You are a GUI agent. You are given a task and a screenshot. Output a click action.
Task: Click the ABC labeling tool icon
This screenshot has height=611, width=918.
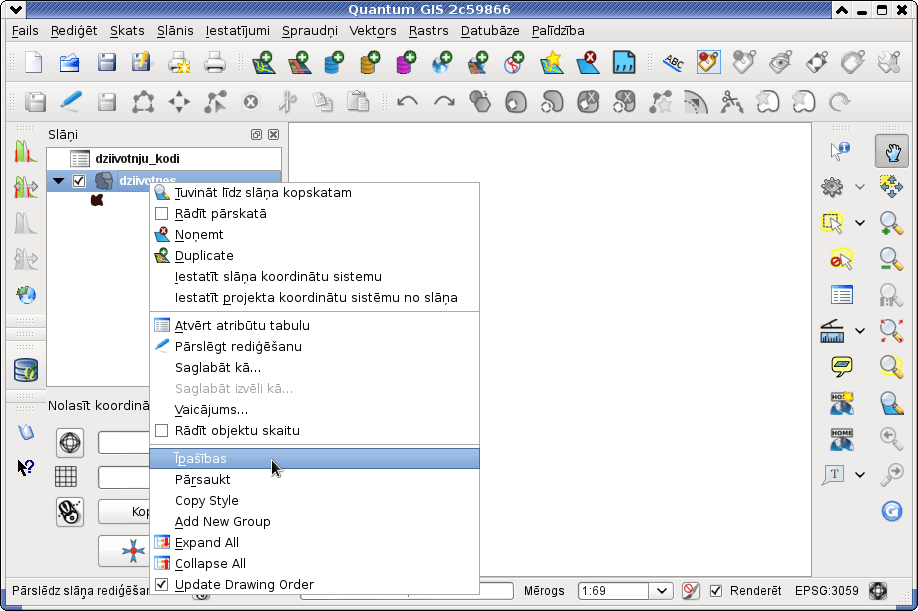(x=673, y=62)
